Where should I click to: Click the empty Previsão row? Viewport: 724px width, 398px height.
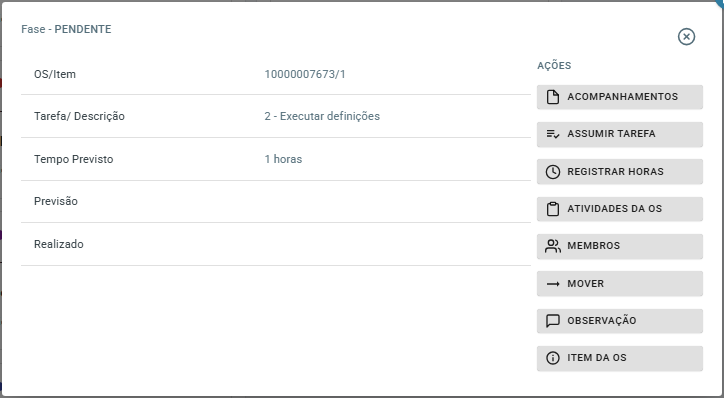pyautogui.click(x=276, y=201)
